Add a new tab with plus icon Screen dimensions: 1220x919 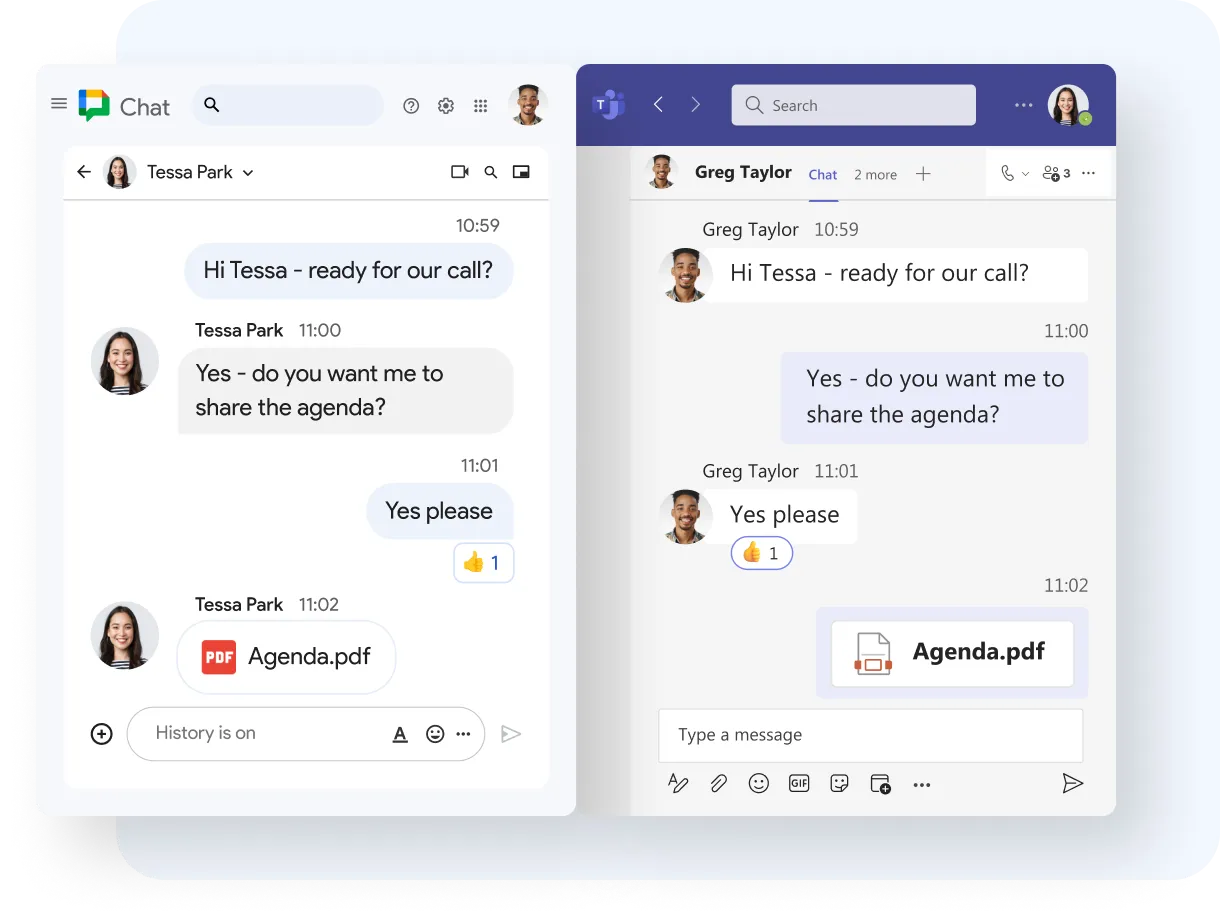(x=923, y=174)
